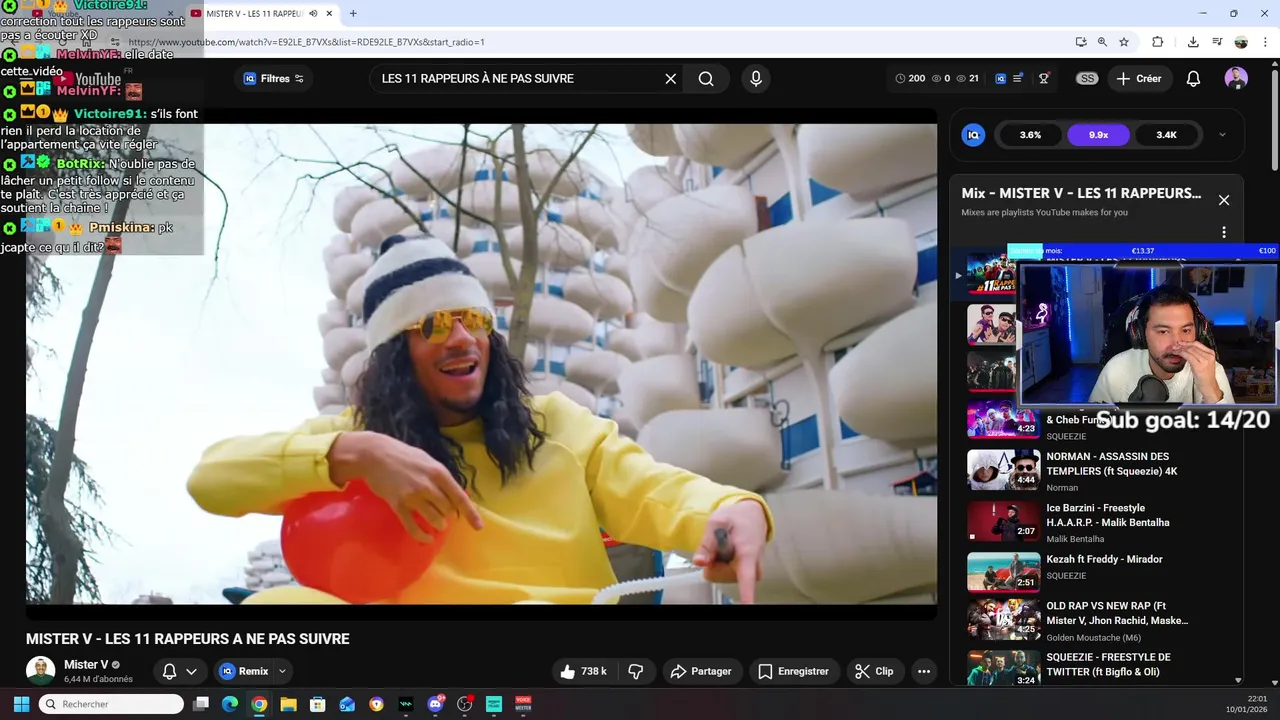Select the 3.4K metric pill
Screen dimensions: 1280x720
[1166, 135]
